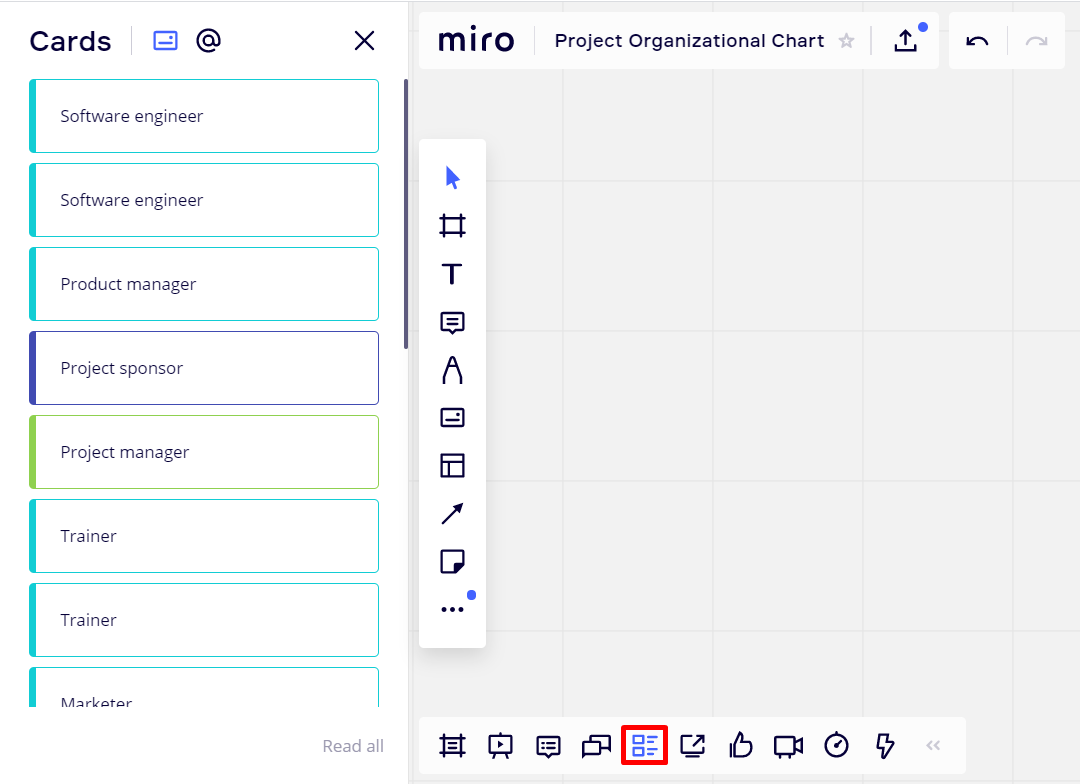Open the voting thumbs-up tool
Screen dimensions: 1080x784
click(x=740, y=745)
